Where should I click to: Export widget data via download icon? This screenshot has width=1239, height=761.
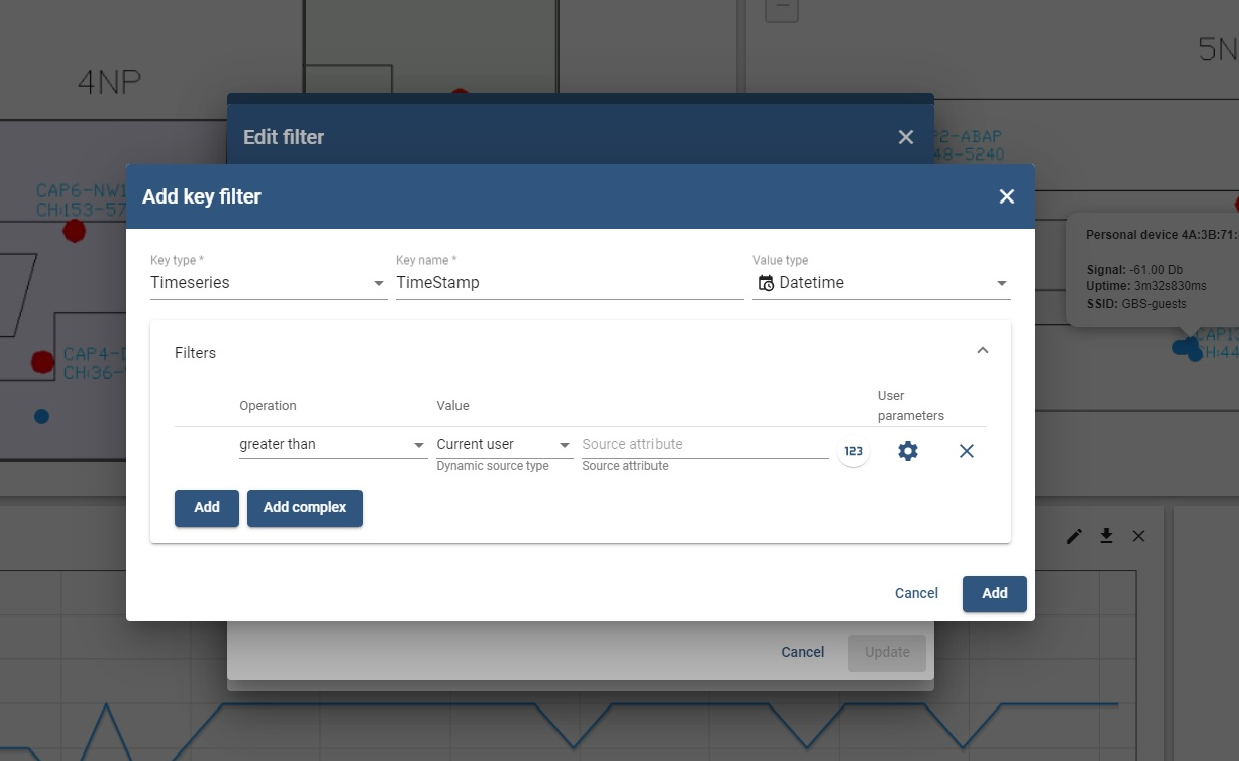[1106, 536]
